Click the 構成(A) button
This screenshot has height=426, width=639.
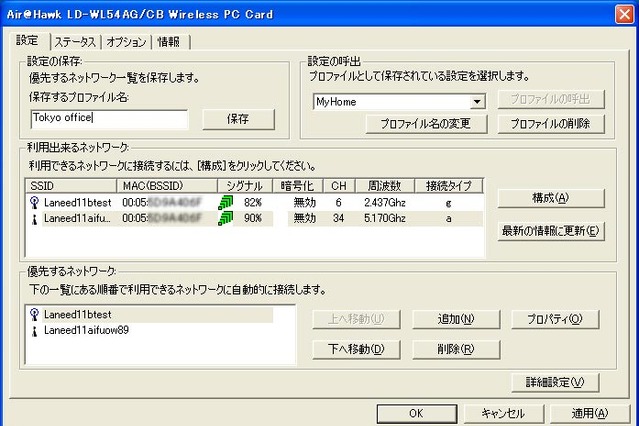pos(551,199)
